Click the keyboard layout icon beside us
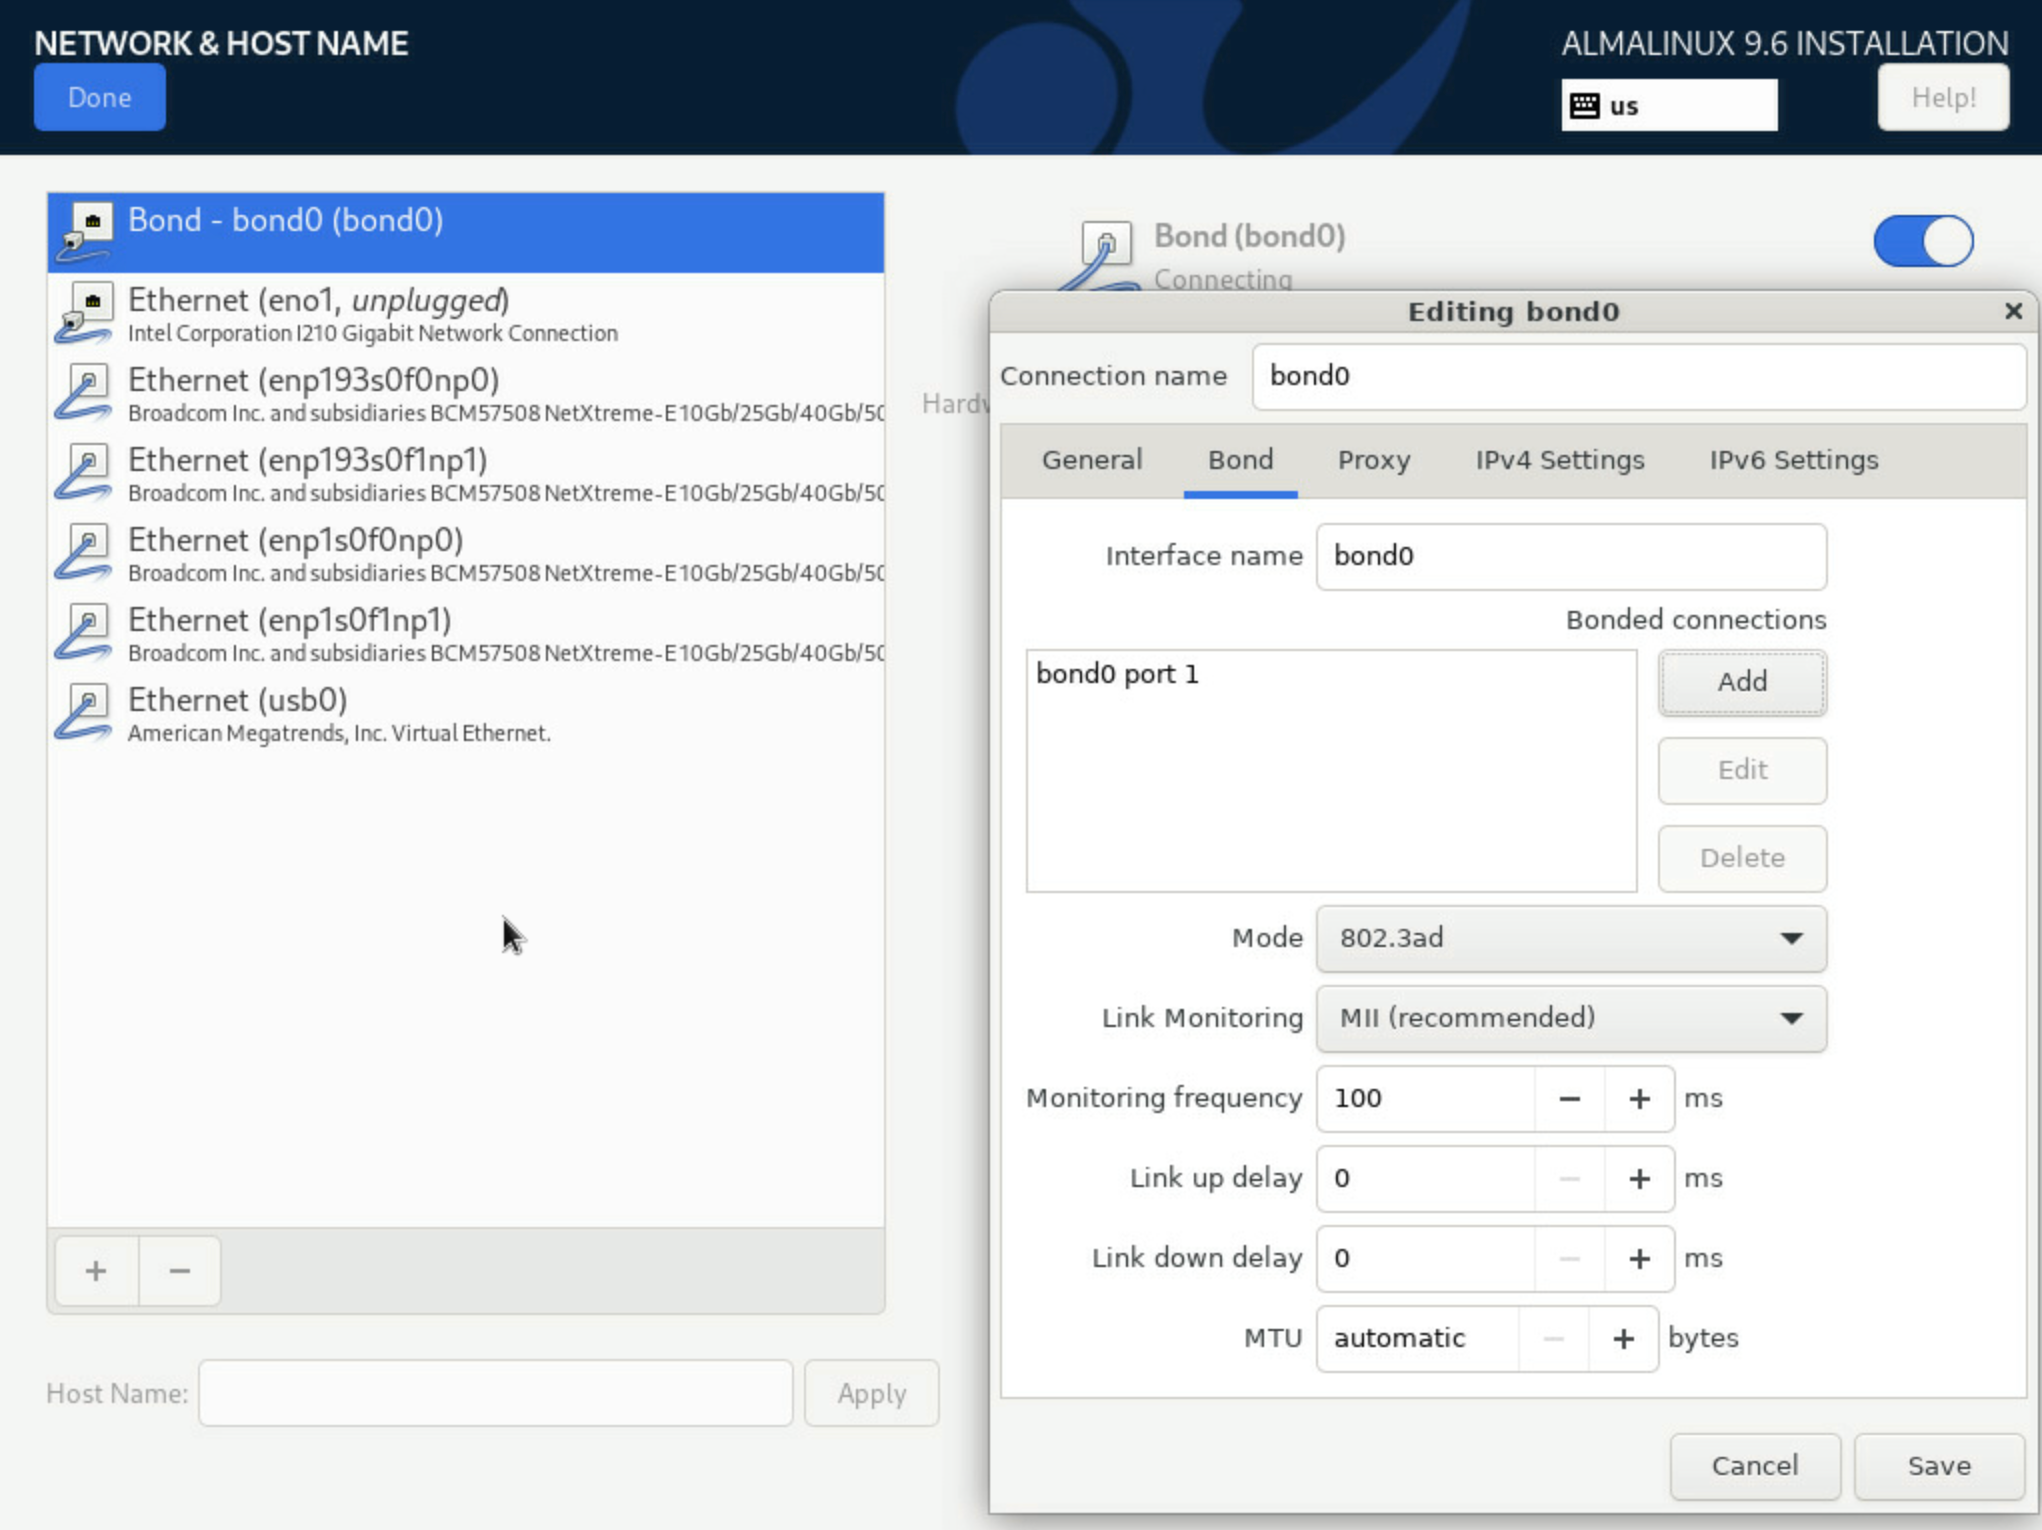 [x=1585, y=106]
